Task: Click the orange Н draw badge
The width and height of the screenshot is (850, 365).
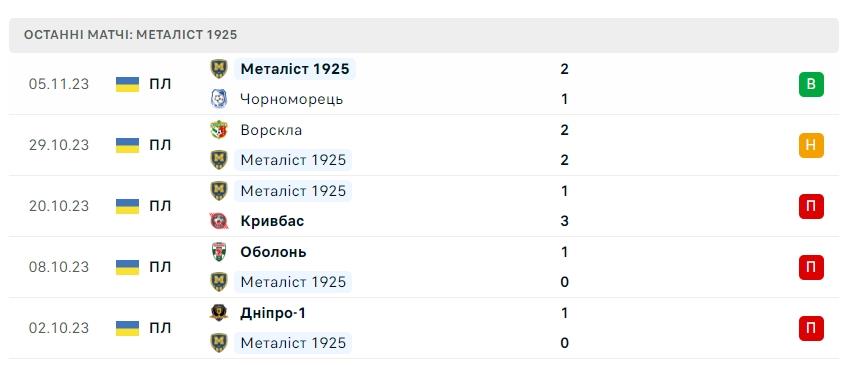Action: pos(811,145)
